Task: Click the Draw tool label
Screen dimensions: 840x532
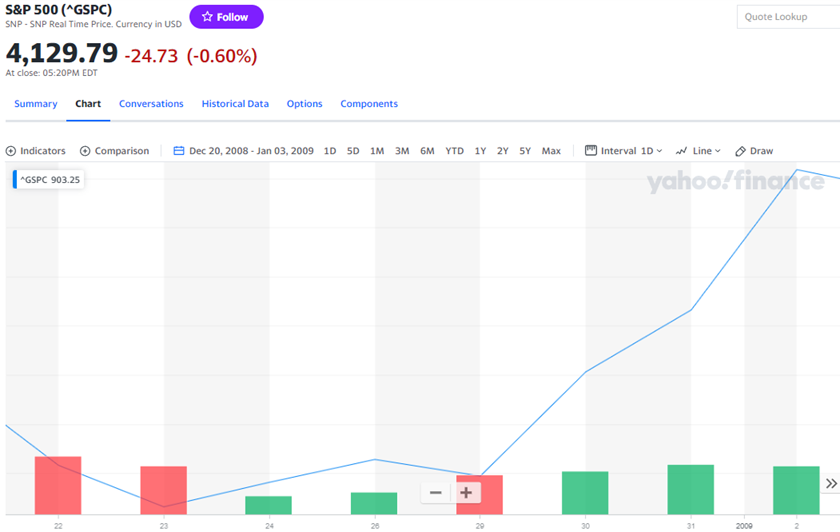Action: pyautogui.click(x=761, y=151)
